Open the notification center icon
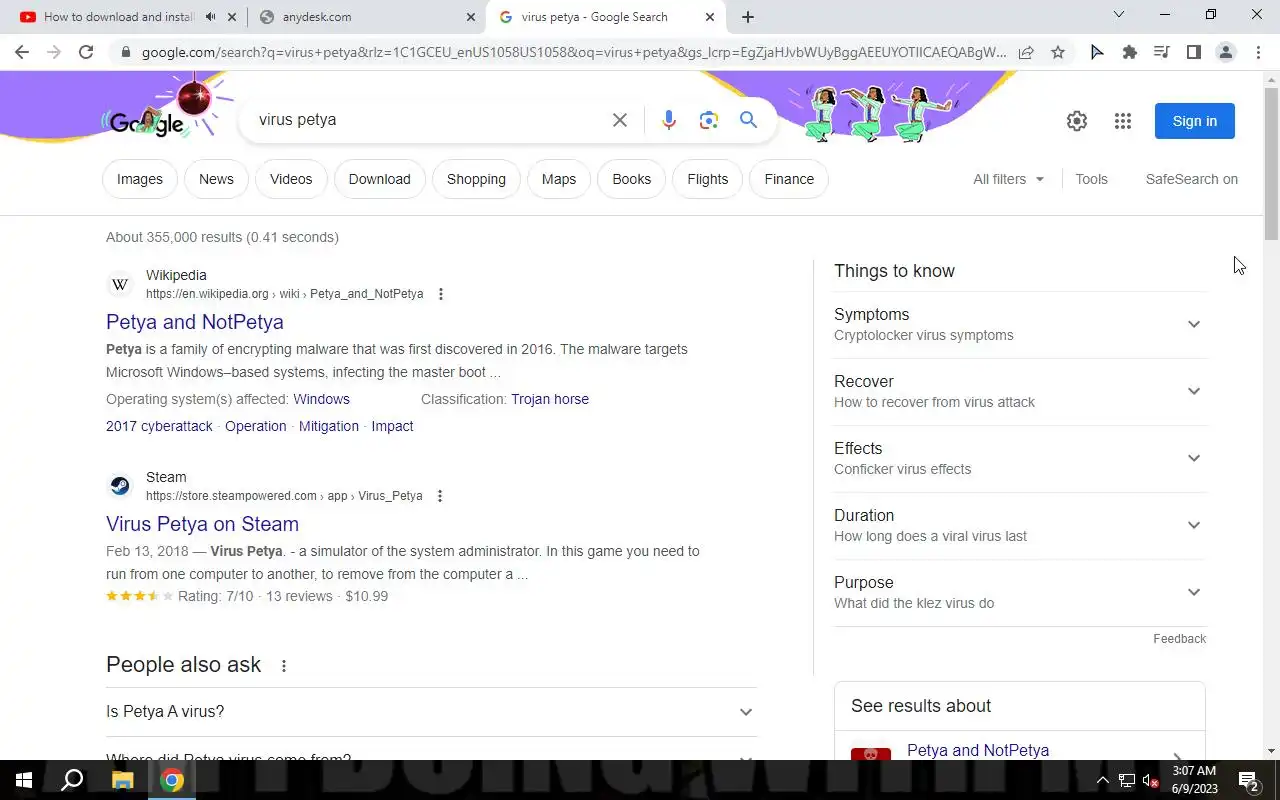The height and width of the screenshot is (800, 1280). (1248, 780)
